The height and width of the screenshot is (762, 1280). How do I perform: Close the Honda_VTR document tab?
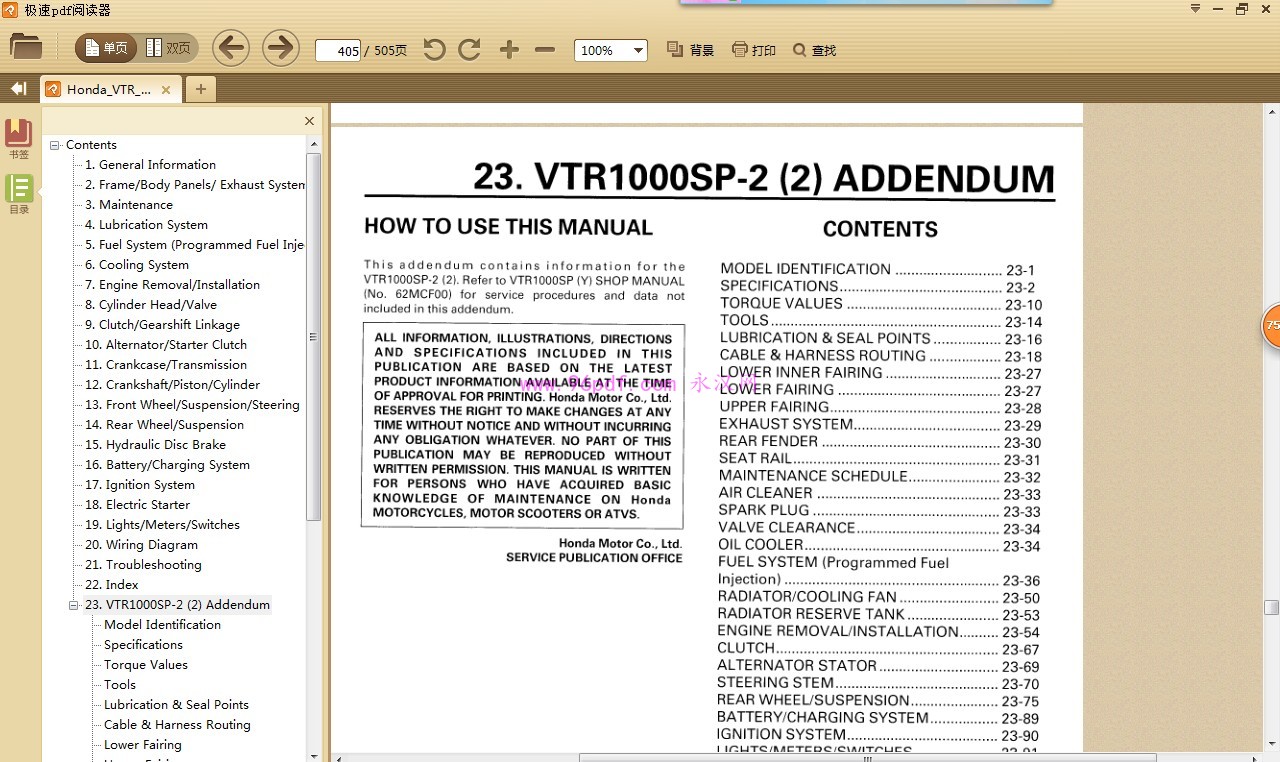click(x=166, y=89)
